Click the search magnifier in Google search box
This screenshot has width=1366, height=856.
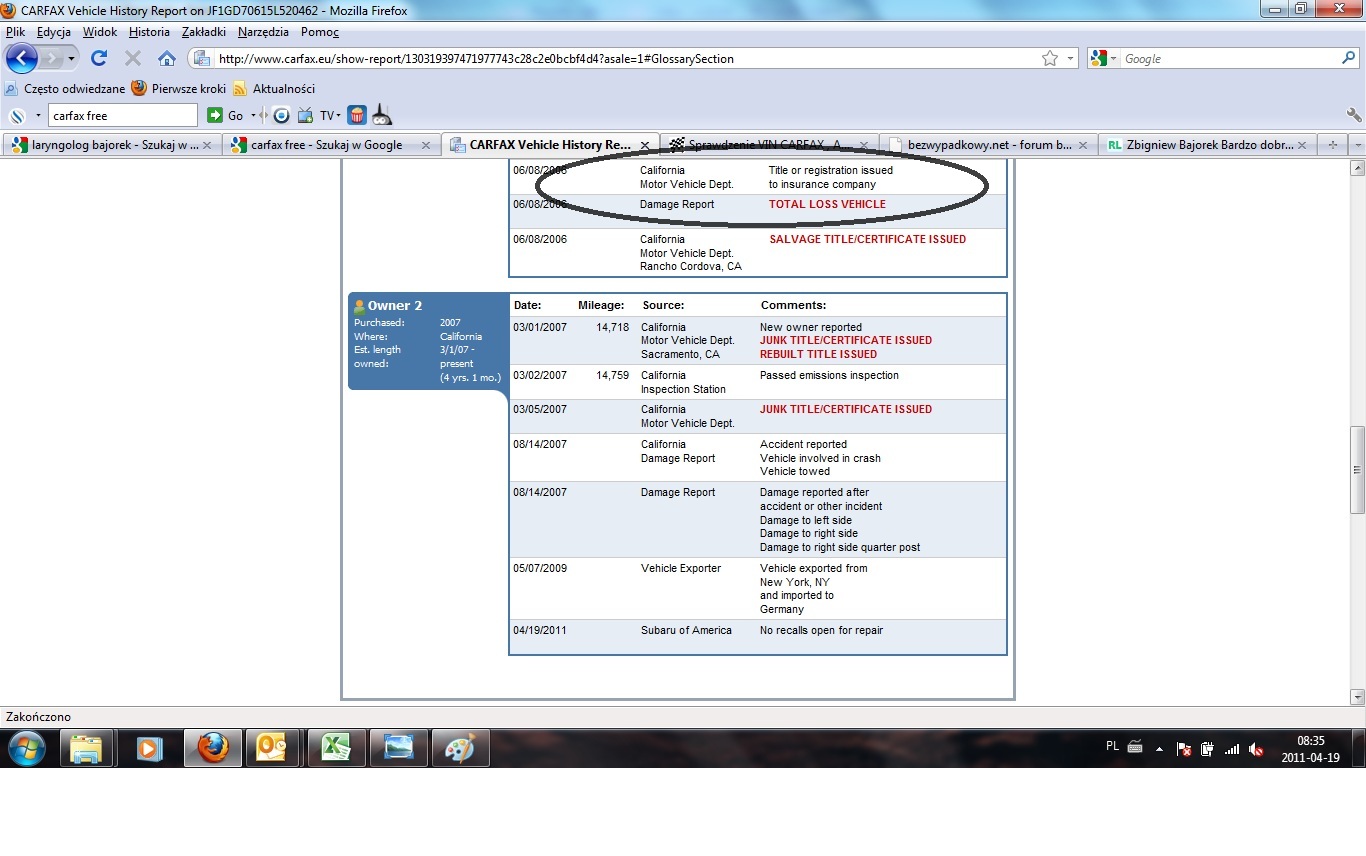click(x=1348, y=59)
